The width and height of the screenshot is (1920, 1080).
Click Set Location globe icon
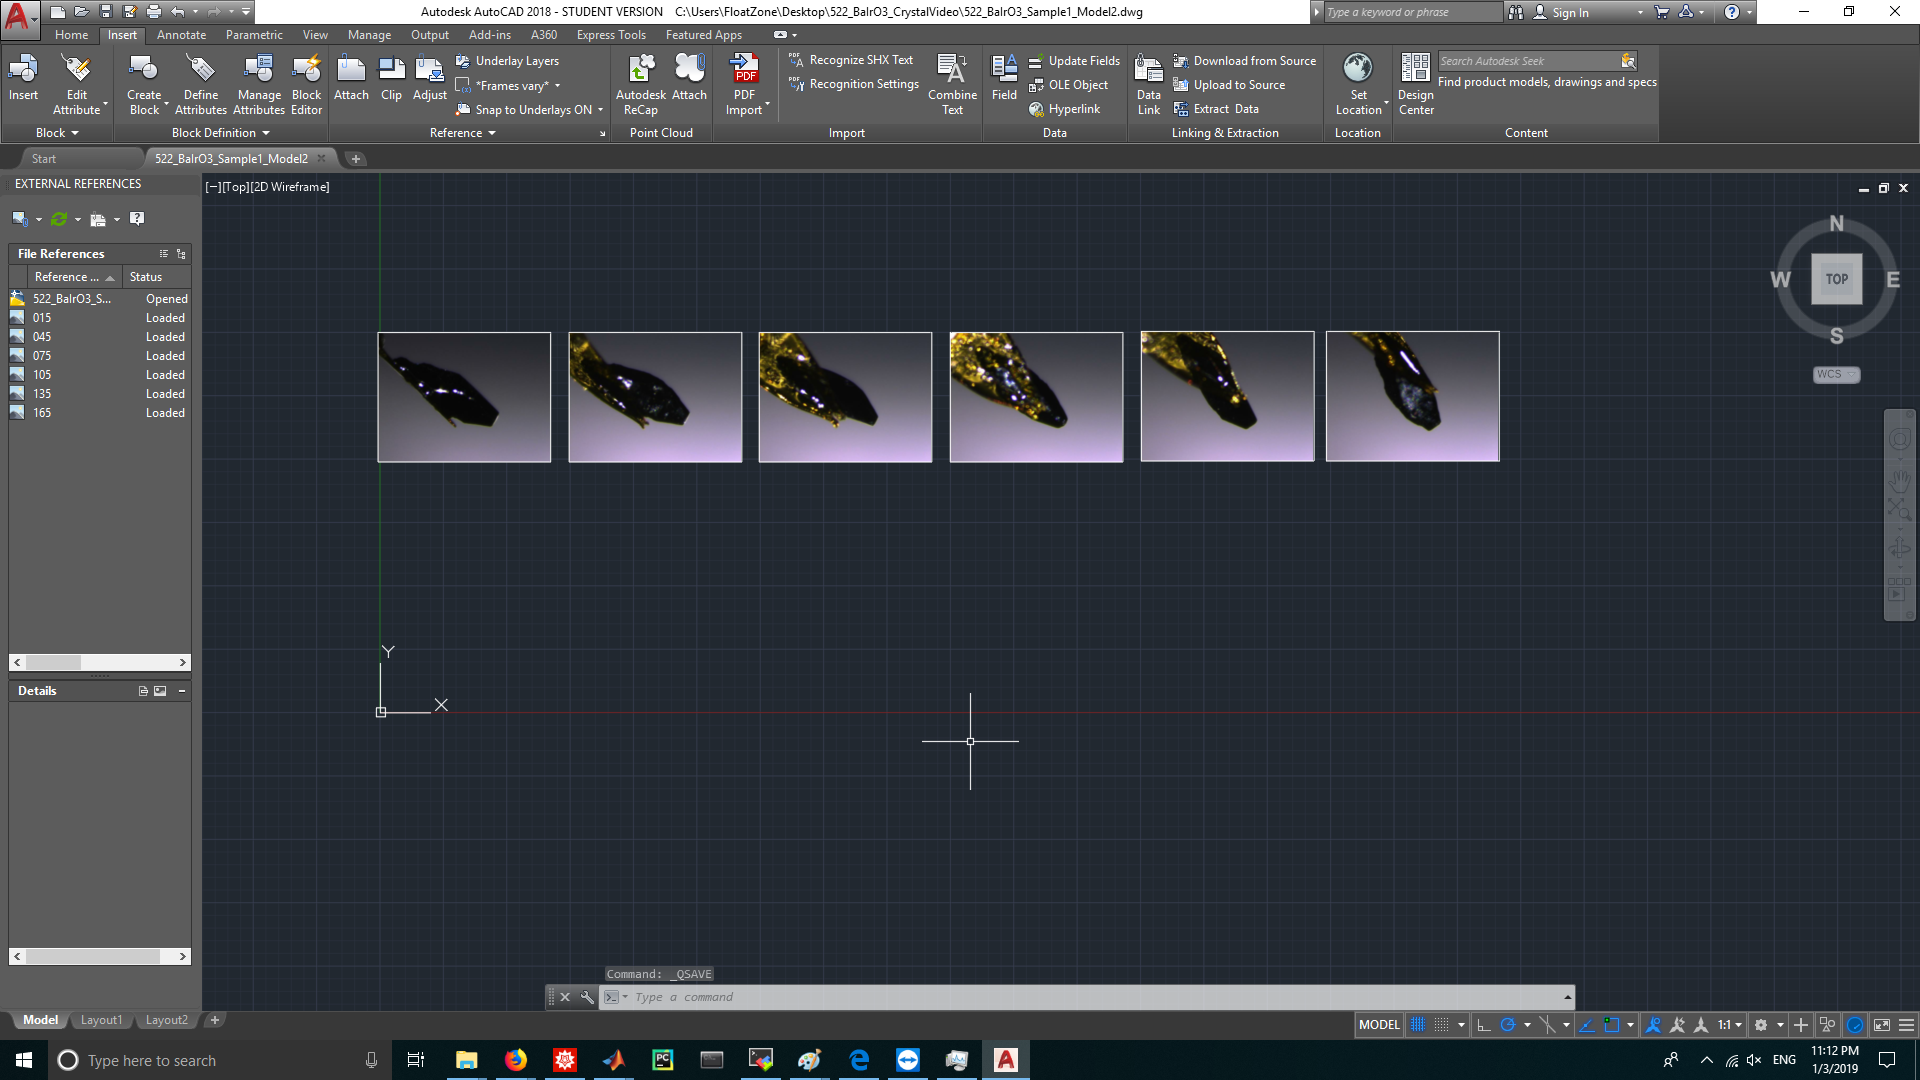coord(1357,68)
